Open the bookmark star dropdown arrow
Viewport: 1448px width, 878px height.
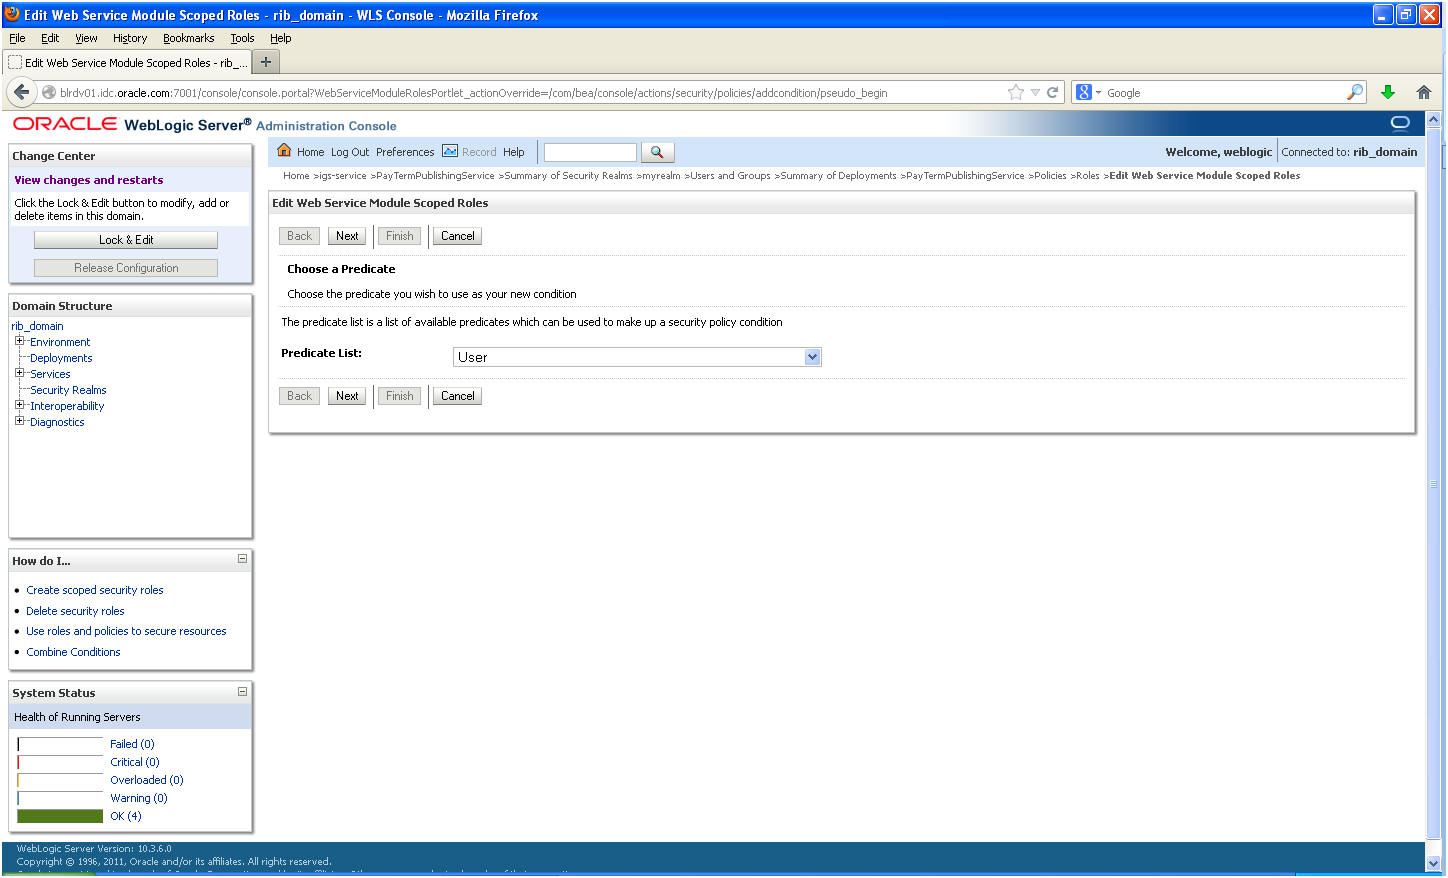[x=1035, y=92]
